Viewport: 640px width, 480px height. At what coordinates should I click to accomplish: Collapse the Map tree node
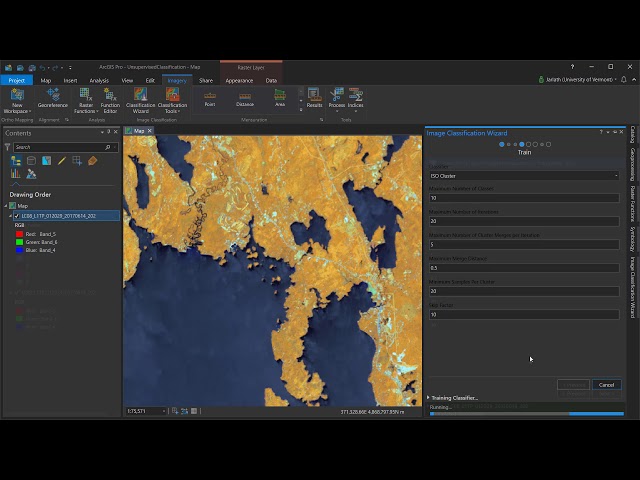[6, 206]
